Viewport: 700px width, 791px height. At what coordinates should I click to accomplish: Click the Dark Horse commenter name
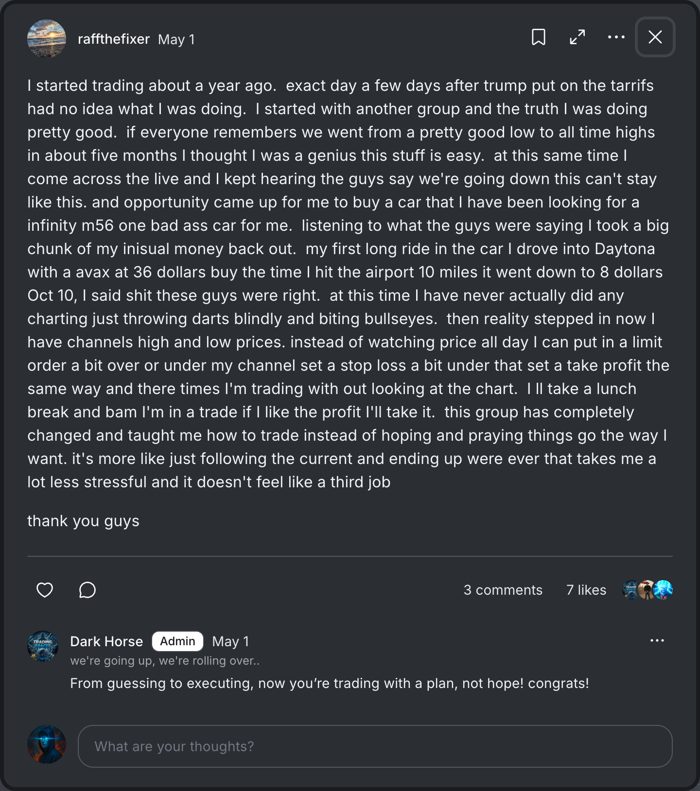[x=106, y=641]
